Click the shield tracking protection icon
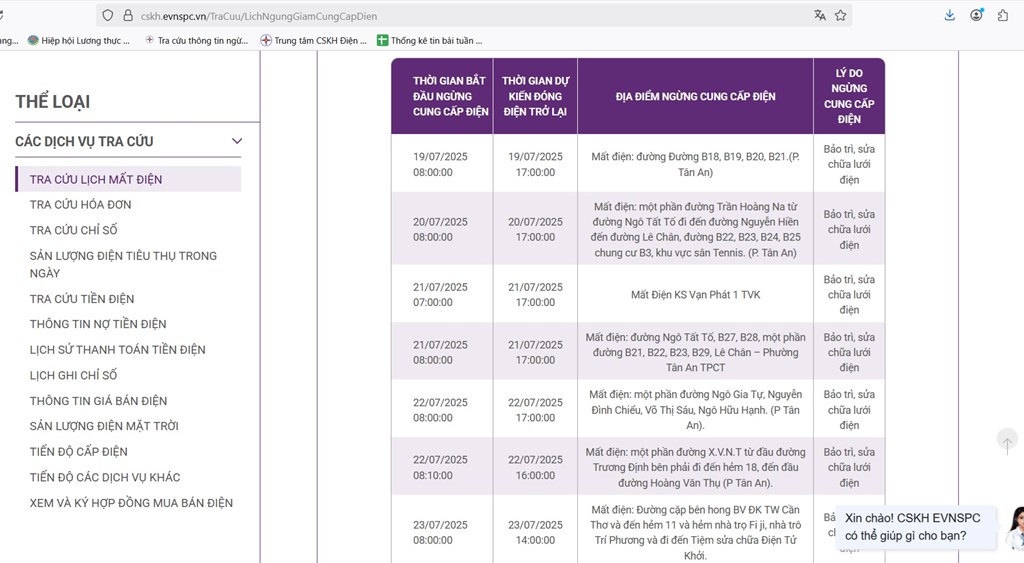This screenshot has height=563, width=1024. coord(108,16)
